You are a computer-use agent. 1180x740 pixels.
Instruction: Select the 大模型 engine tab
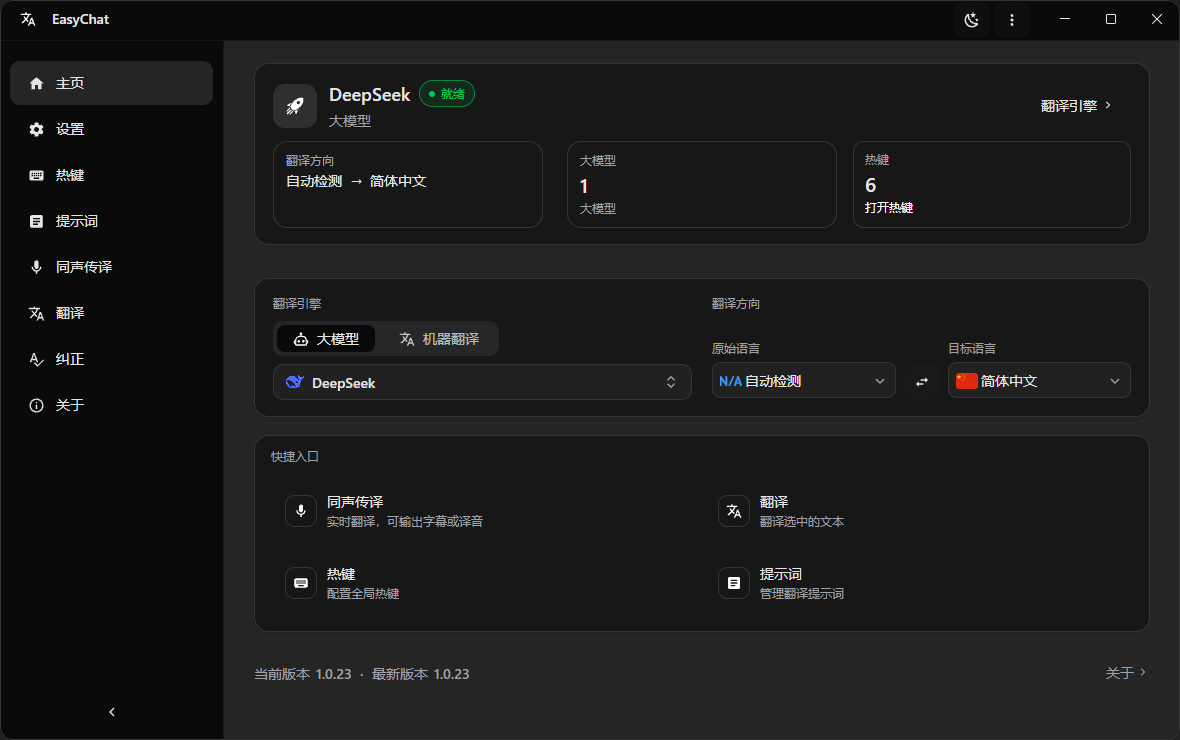coord(326,340)
